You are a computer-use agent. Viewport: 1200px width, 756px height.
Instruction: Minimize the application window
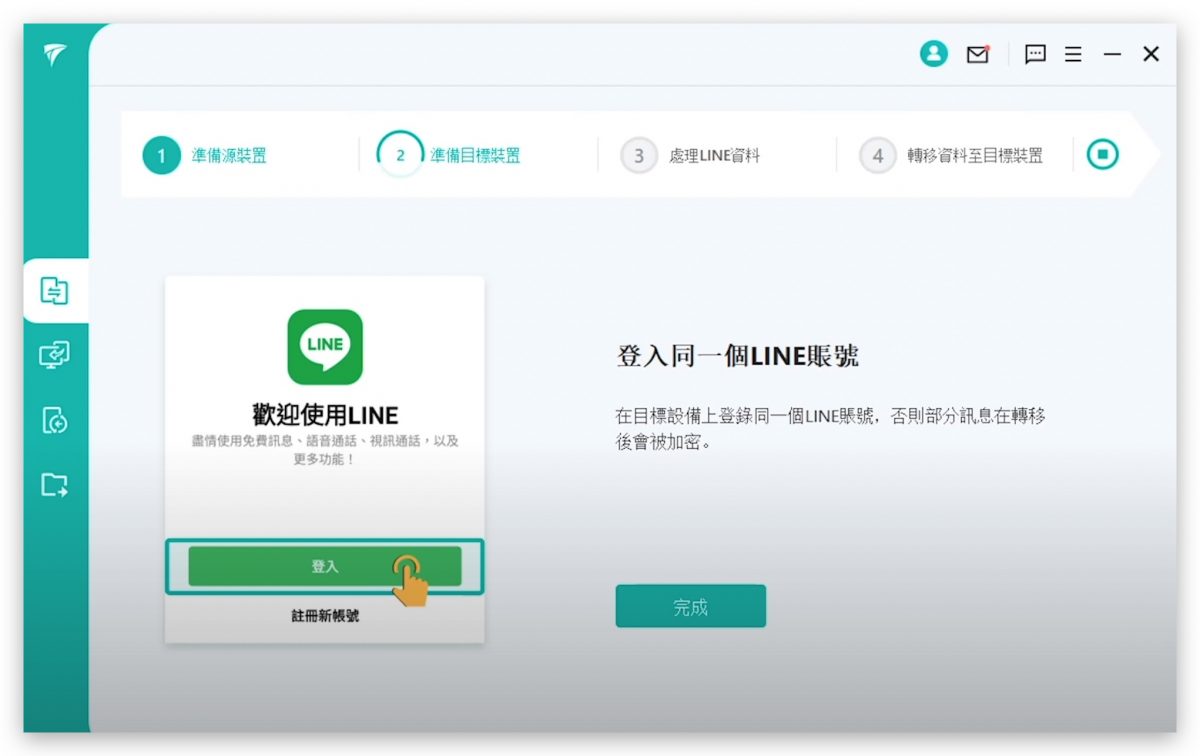tap(1112, 55)
